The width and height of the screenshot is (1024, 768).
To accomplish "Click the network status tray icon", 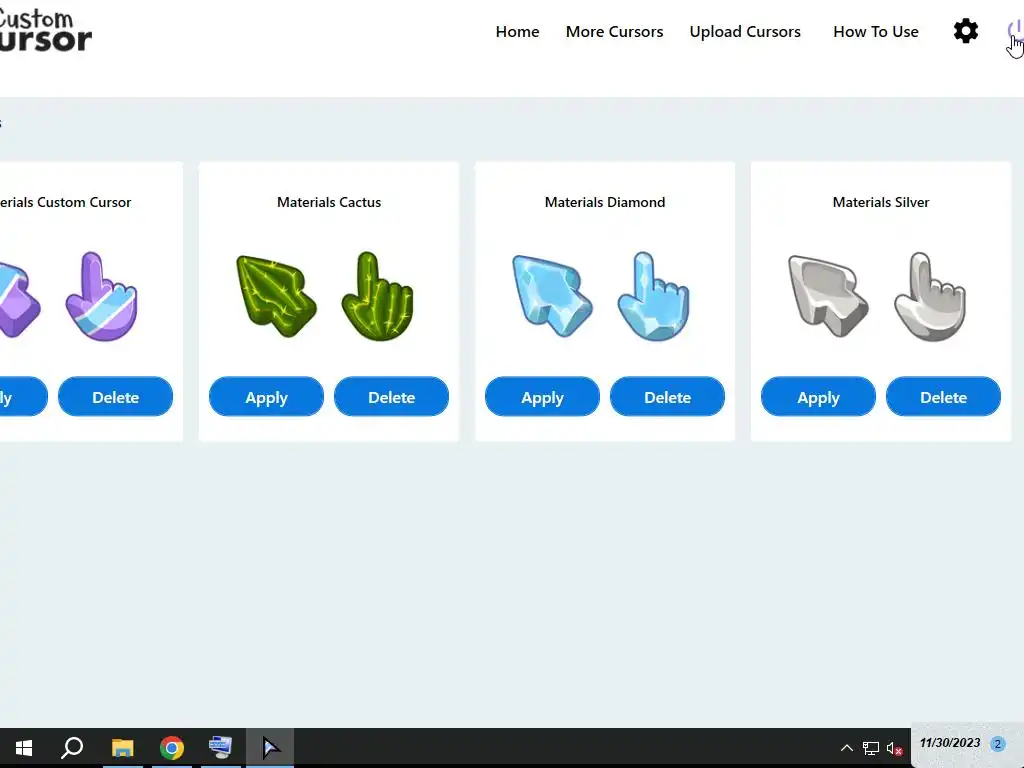I will click(x=871, y=748).
